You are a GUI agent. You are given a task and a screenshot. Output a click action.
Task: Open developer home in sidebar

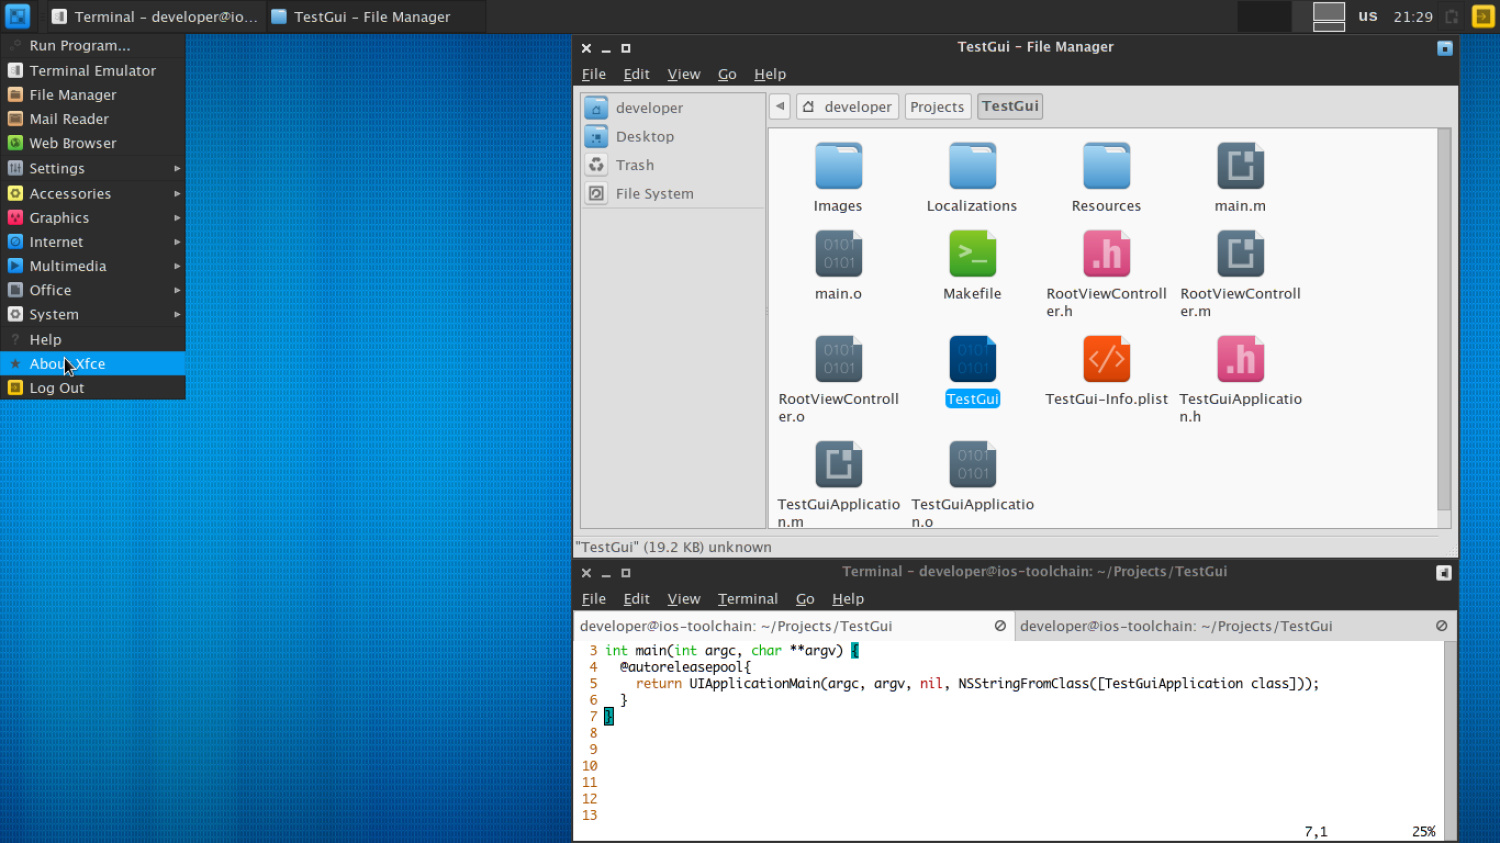(x=672, y=108)
